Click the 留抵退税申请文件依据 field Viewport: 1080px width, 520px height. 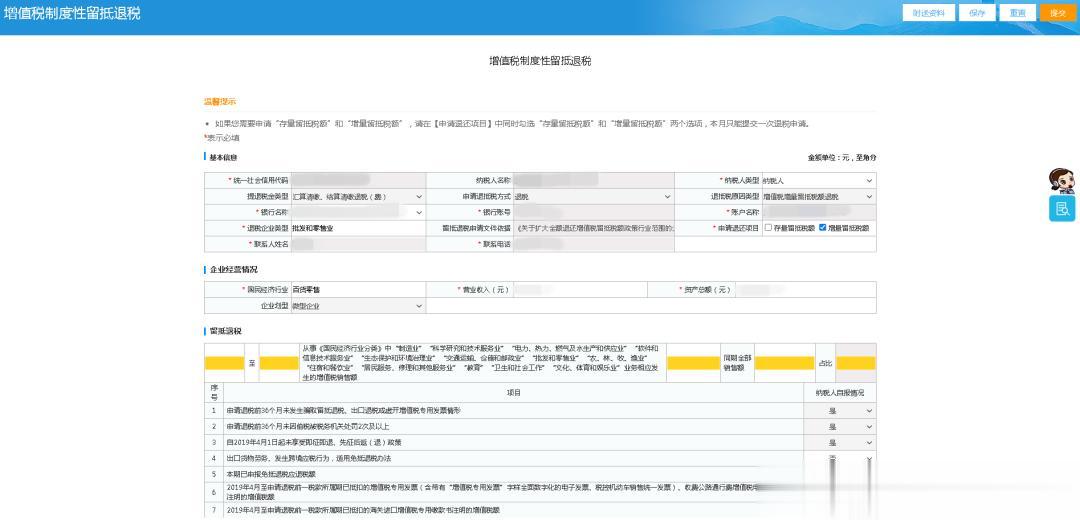[x=593, y=228]
